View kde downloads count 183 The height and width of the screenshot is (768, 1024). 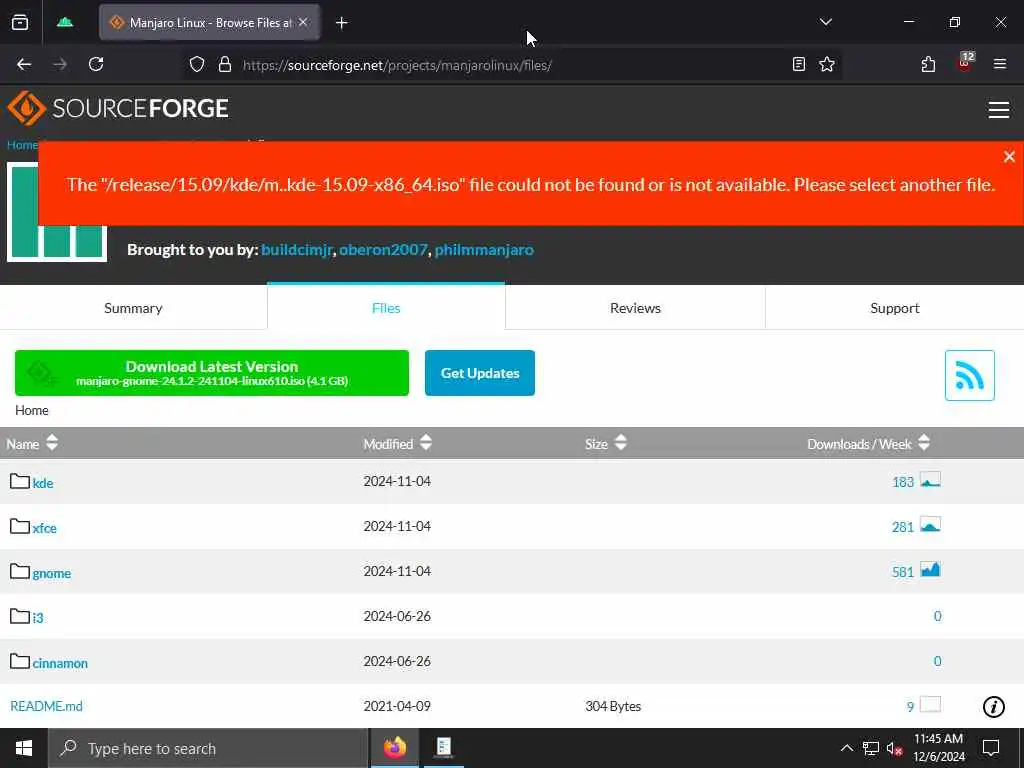tap(903, 482)
